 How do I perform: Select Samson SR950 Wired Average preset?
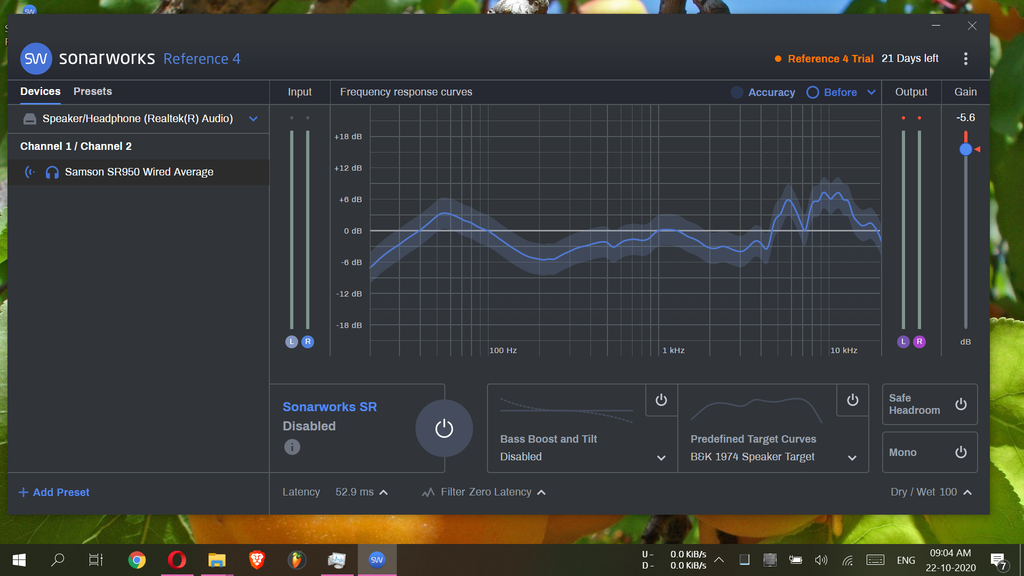[x=138, y=172]
